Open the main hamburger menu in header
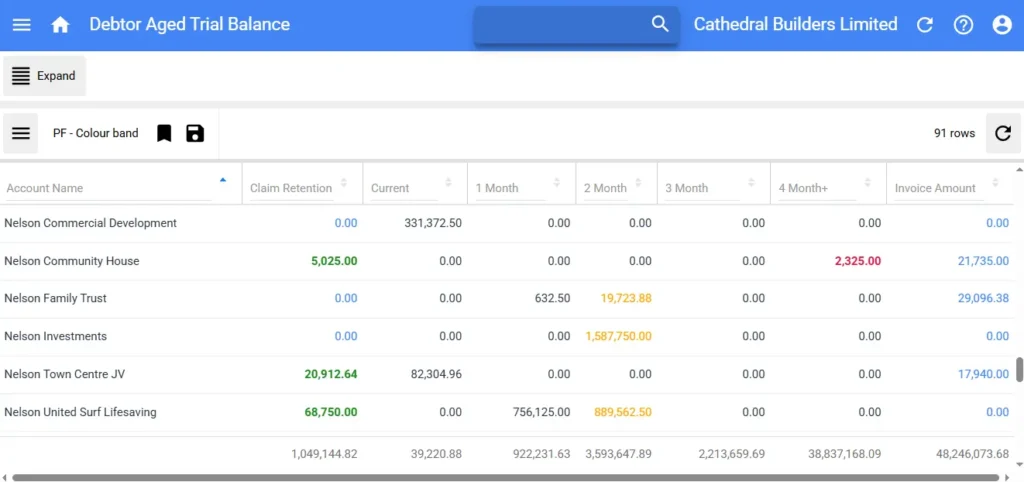The image size is (1024, 482). (22, 25)
